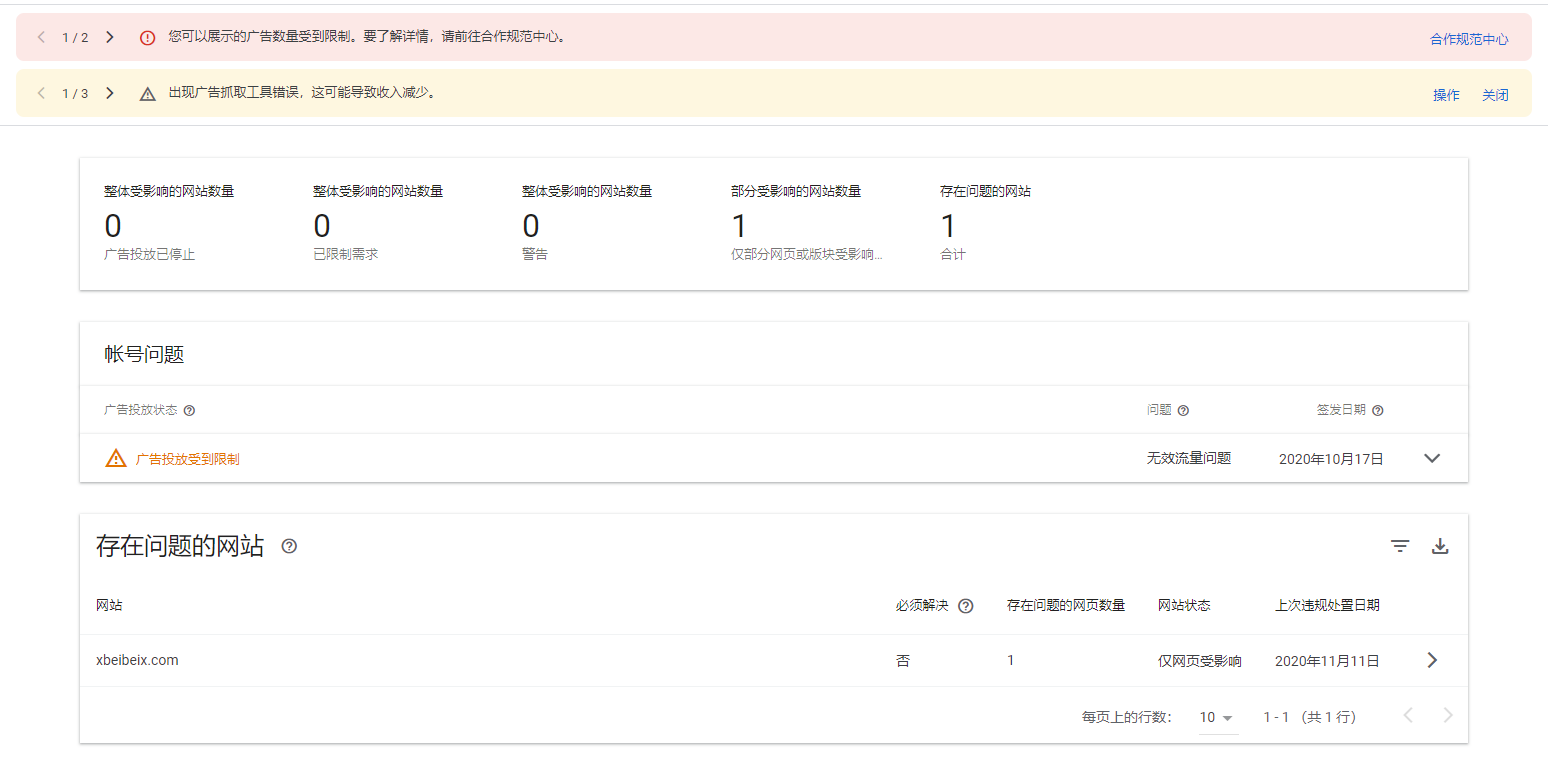Click 操作 in the warning banner
Screen dimensions: 1548x775
(1446, 95)
